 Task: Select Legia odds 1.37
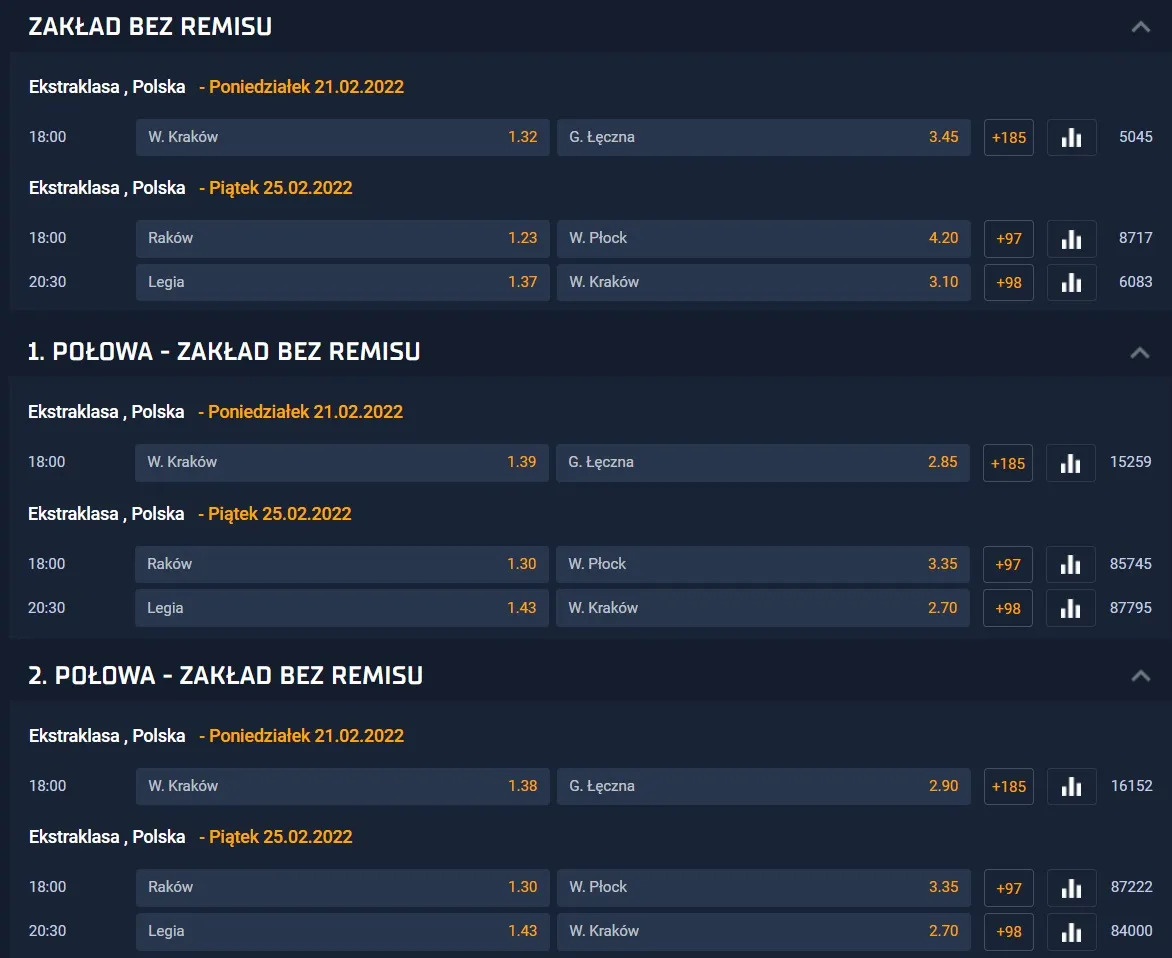tap(342, 282)
